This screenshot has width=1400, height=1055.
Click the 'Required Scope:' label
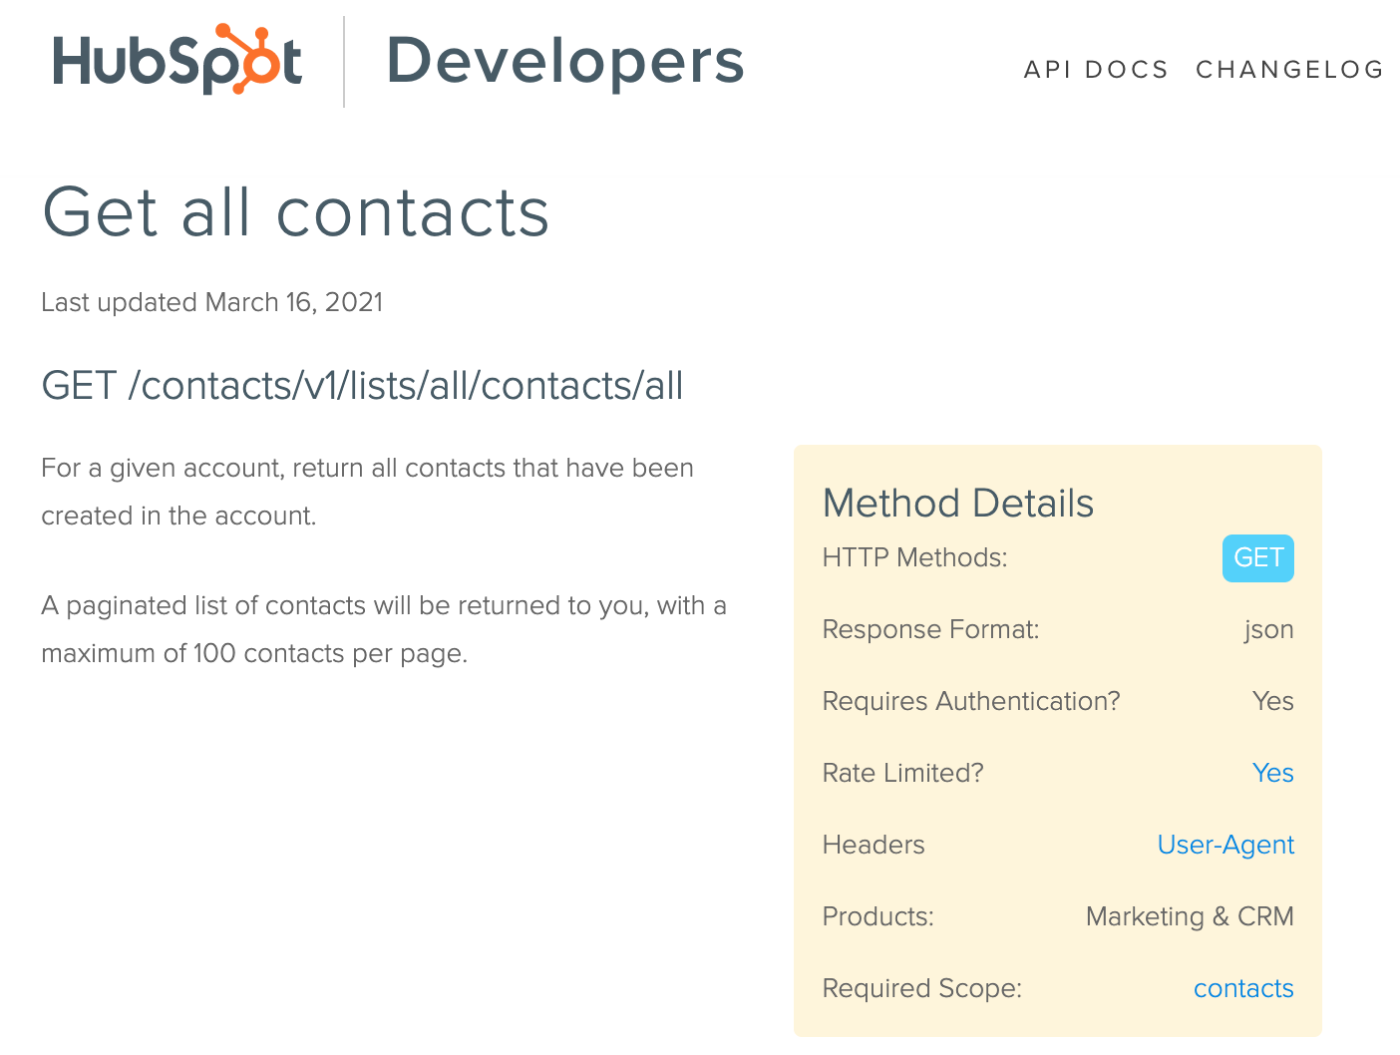(x=921, y=988)
